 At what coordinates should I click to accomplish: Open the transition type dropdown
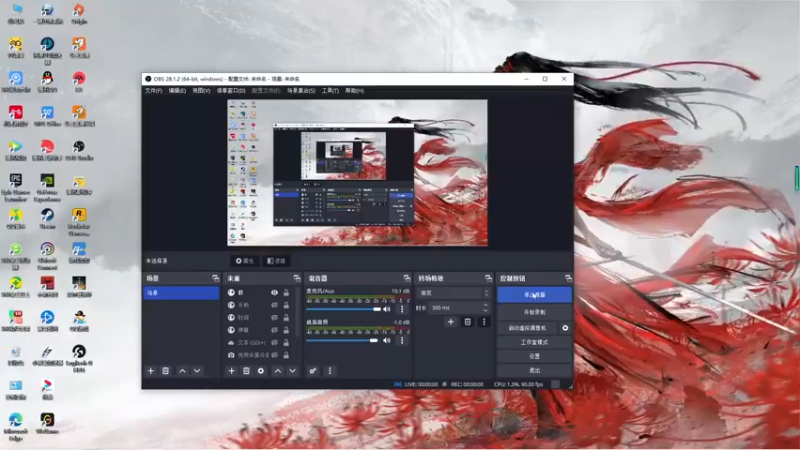pyautogui.click(x=454, y=293)
